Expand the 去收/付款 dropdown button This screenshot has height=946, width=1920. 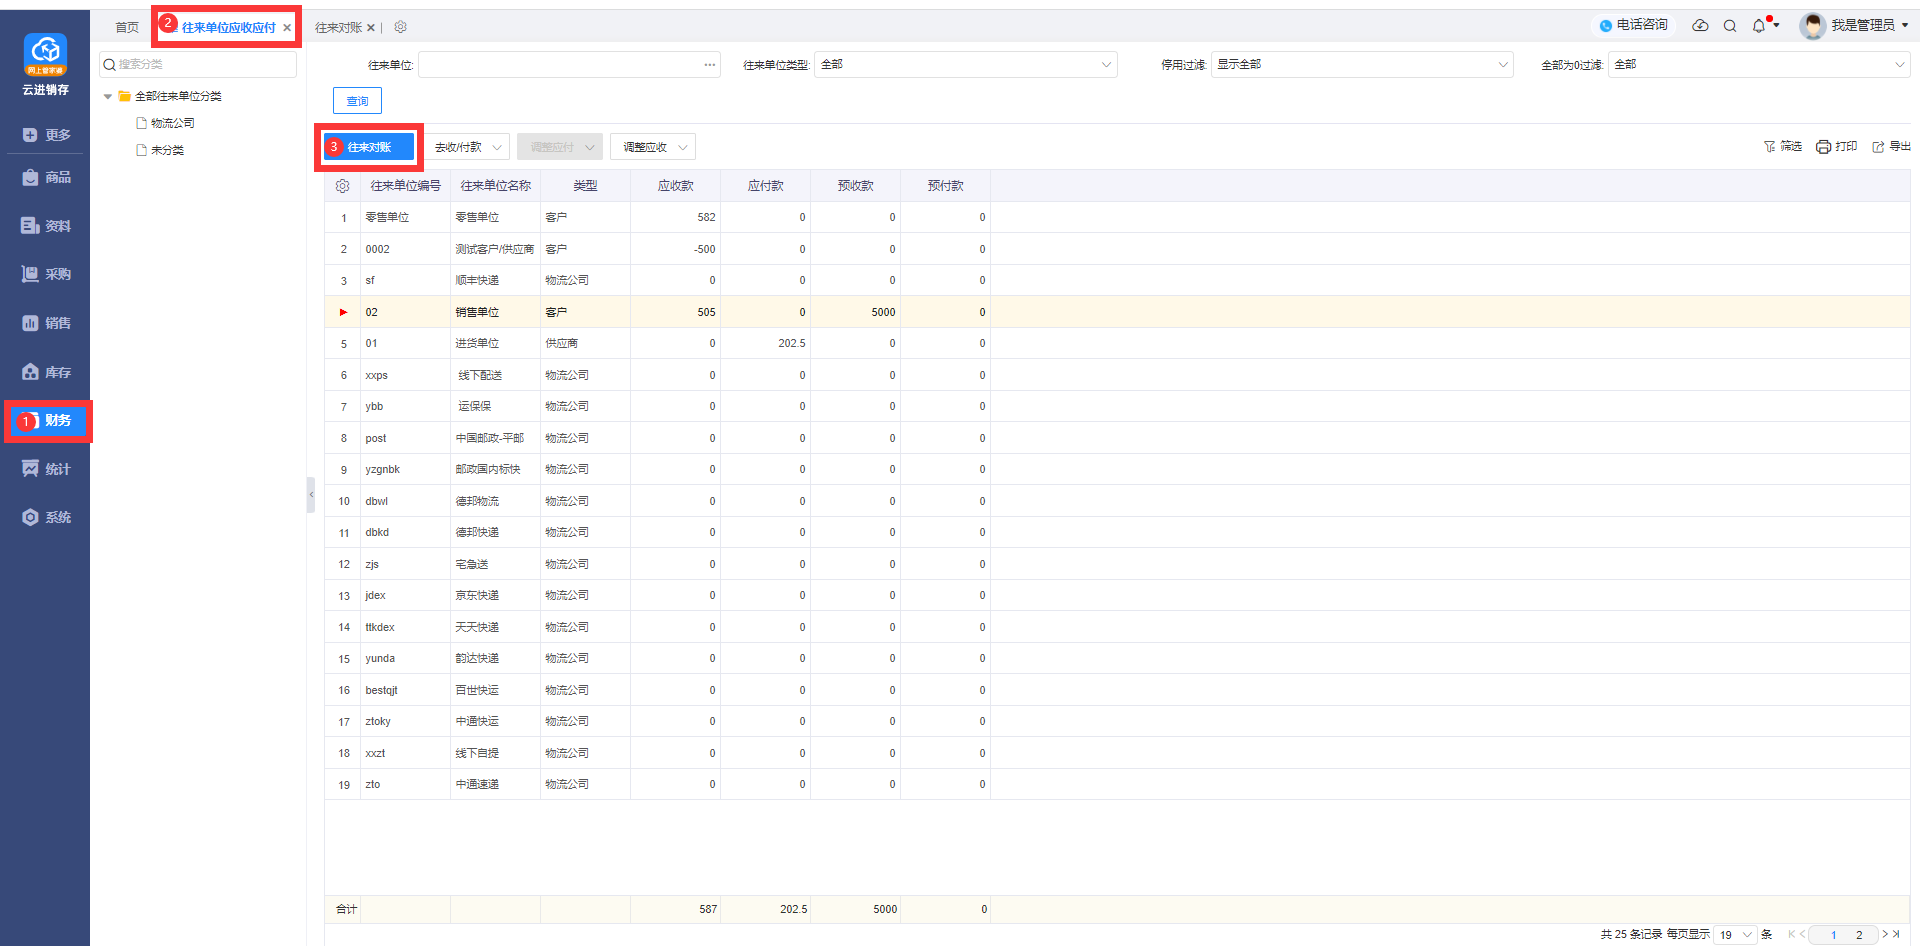tap(468, 147)
